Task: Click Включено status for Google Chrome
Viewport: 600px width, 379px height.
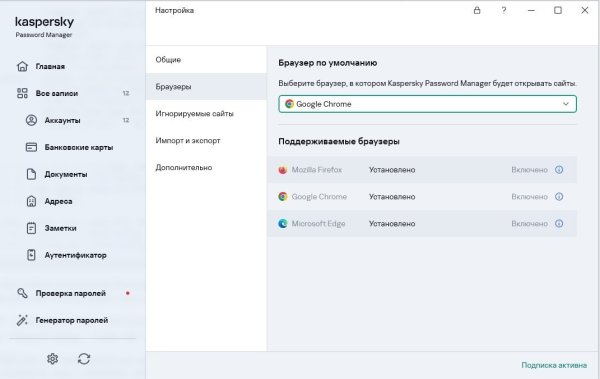Action: click(x=529, y=196)
